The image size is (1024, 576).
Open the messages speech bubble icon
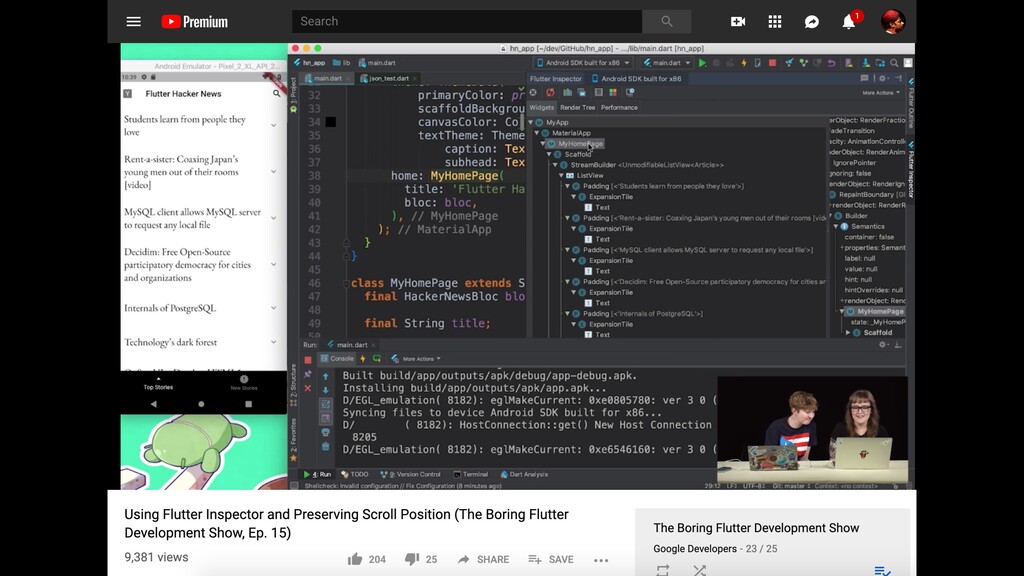pos(812,22)
